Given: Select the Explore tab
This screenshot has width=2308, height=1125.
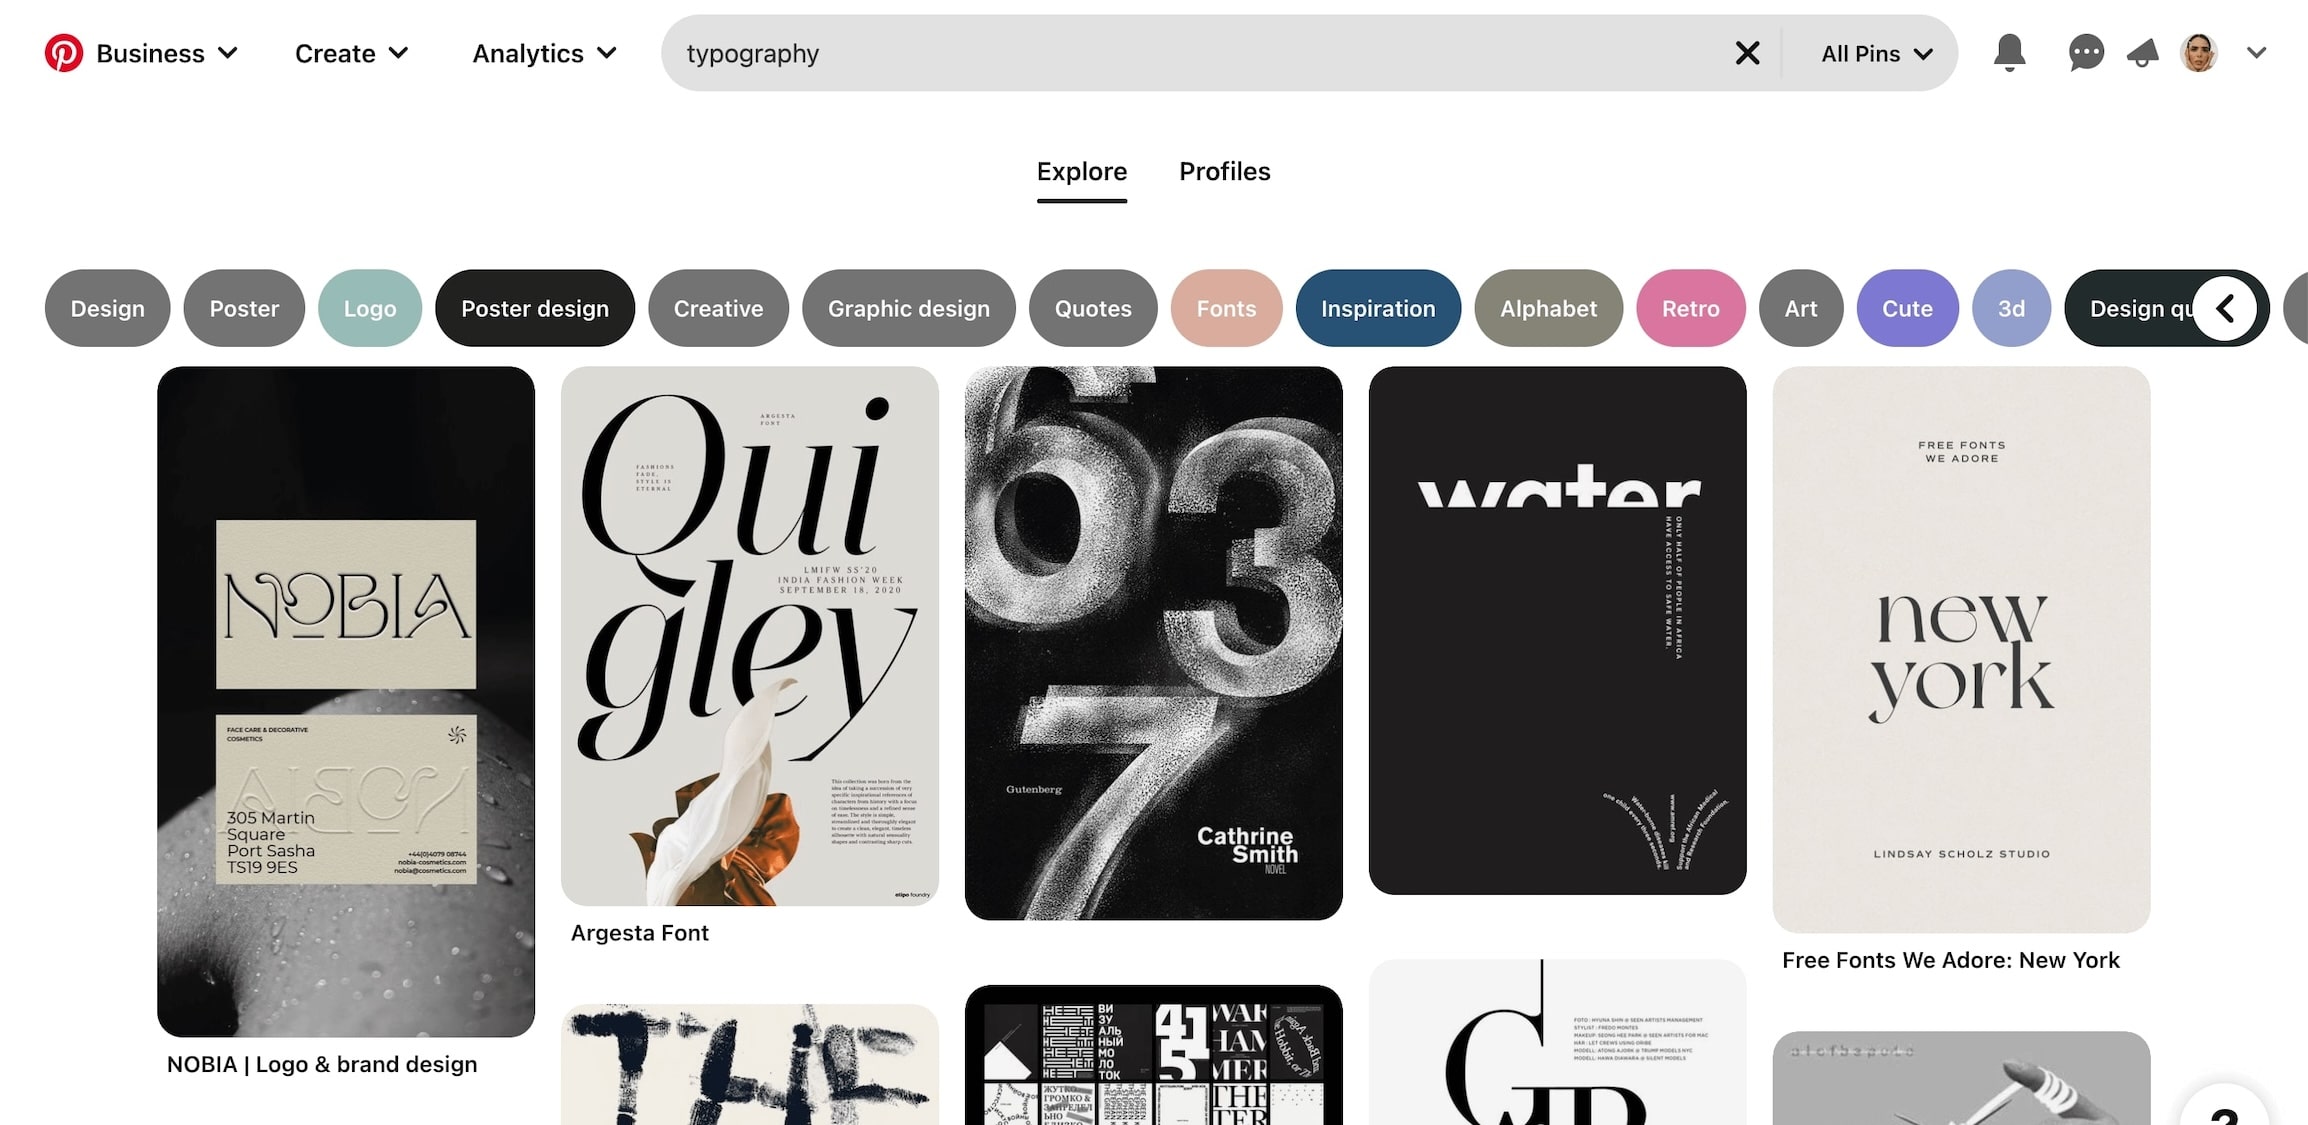Looking at the screenshot, I should pos(1082,173).
